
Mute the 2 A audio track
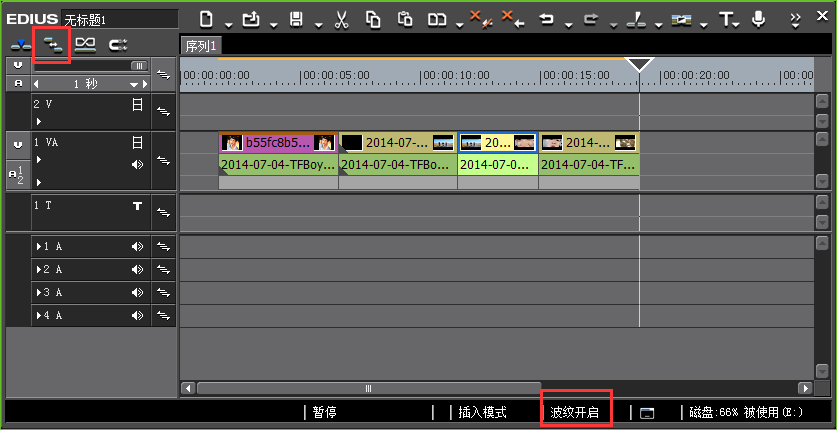(x=138, y=269)
